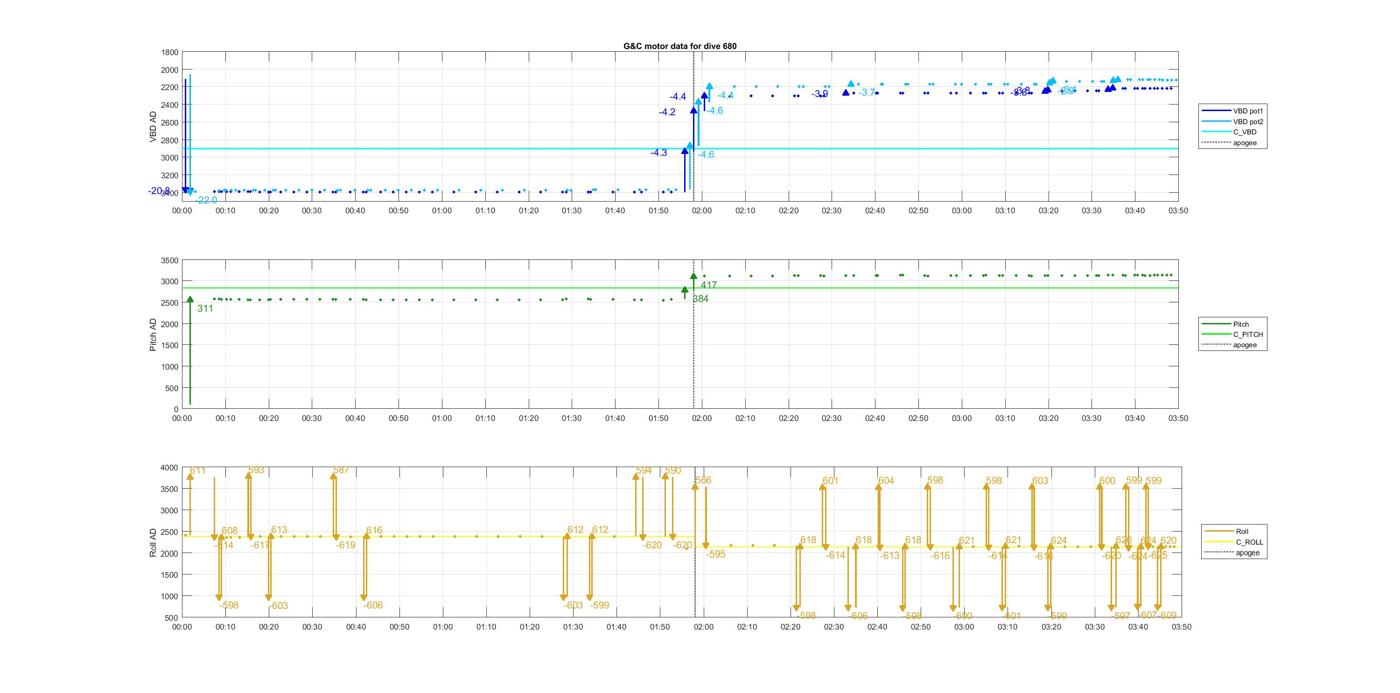Click the title 'G&C motor data for dive 680'
Screen dimensions: 1400x693
point(680,46)
